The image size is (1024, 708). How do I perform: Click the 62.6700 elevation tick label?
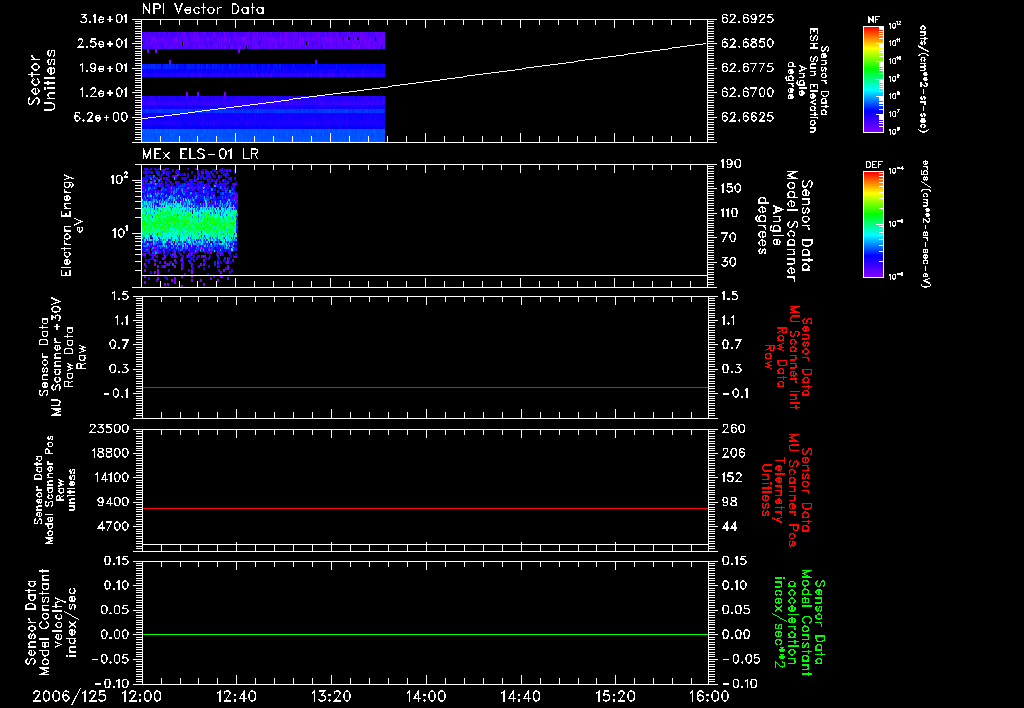pyautogui.click(x=748, y=93)
